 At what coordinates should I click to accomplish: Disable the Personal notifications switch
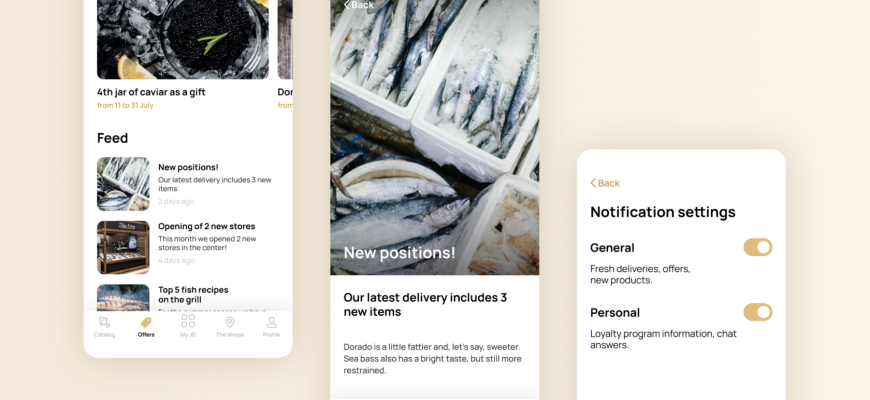(758, 312)
